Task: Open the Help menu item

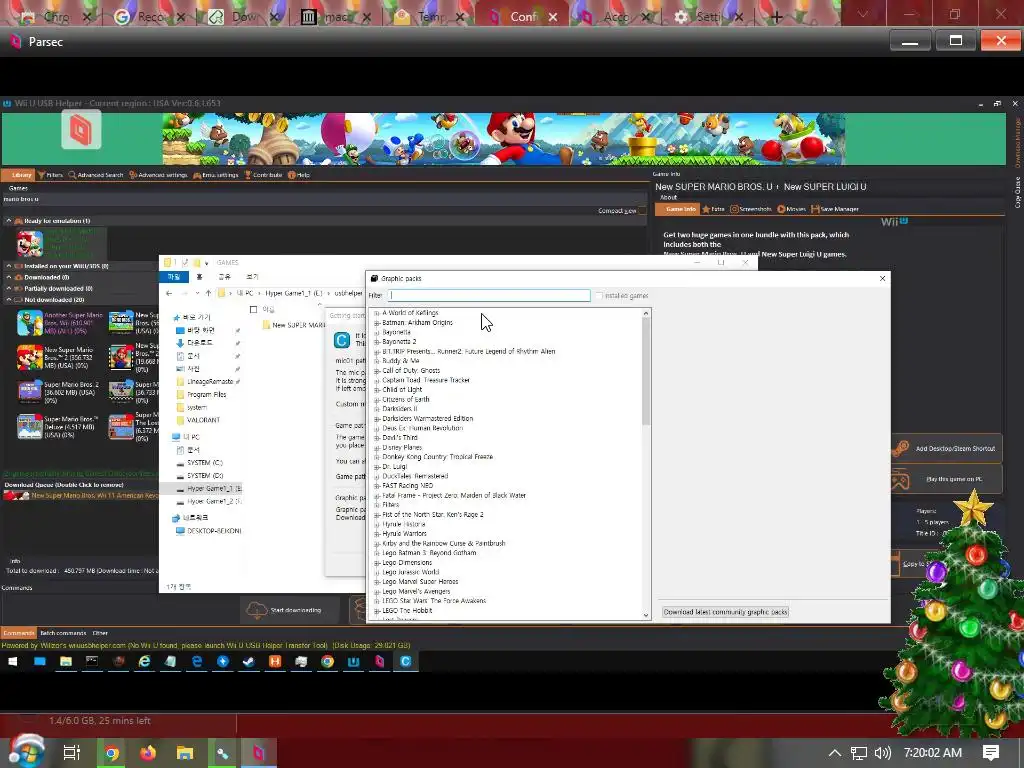Action: (299, 175)
